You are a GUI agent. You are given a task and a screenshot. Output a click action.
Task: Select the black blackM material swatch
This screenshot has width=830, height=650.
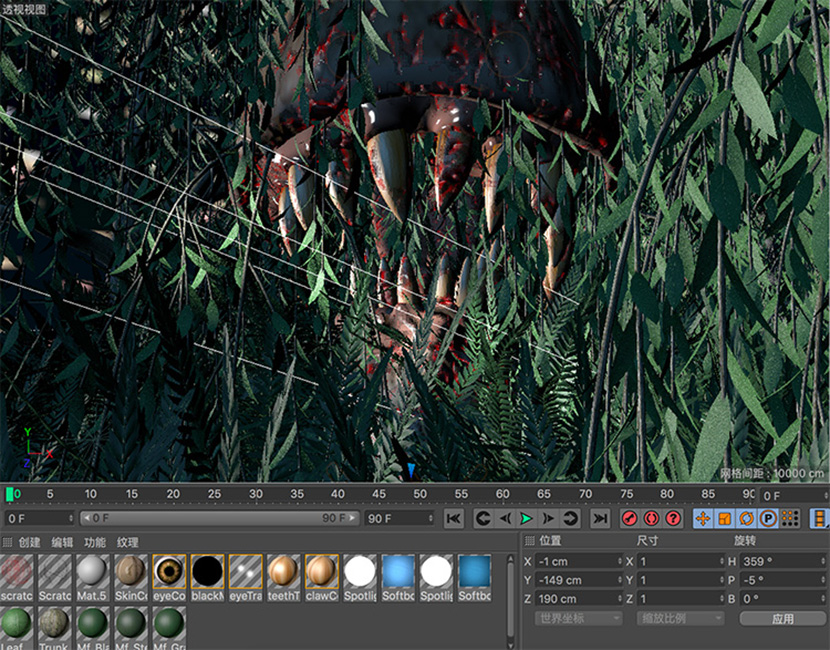[x=207, y=573]
